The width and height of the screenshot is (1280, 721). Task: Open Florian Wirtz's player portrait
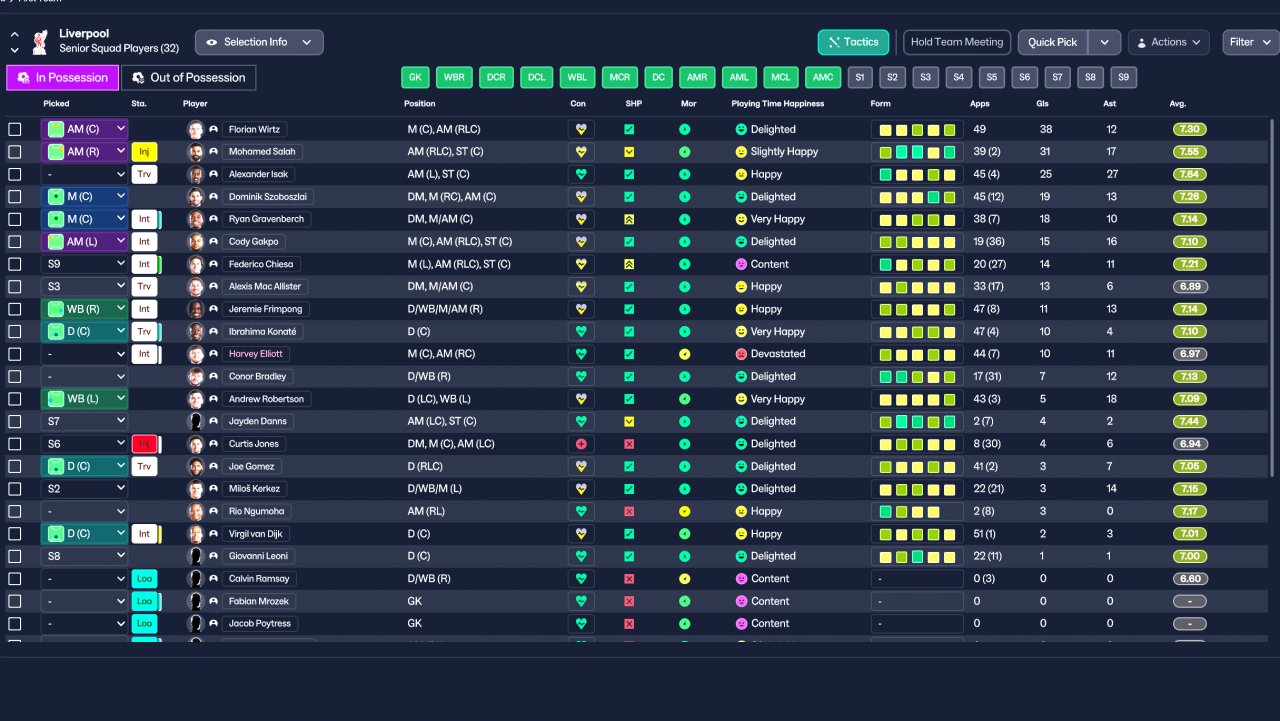(196, 129)
